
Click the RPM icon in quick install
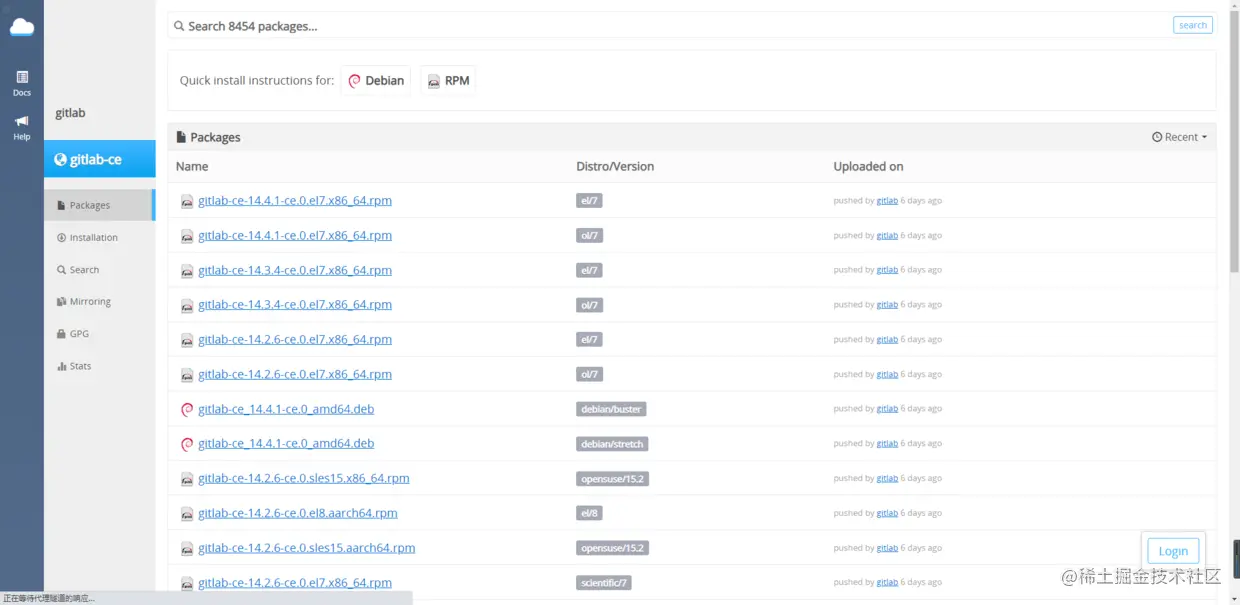[x=433, y=81]
